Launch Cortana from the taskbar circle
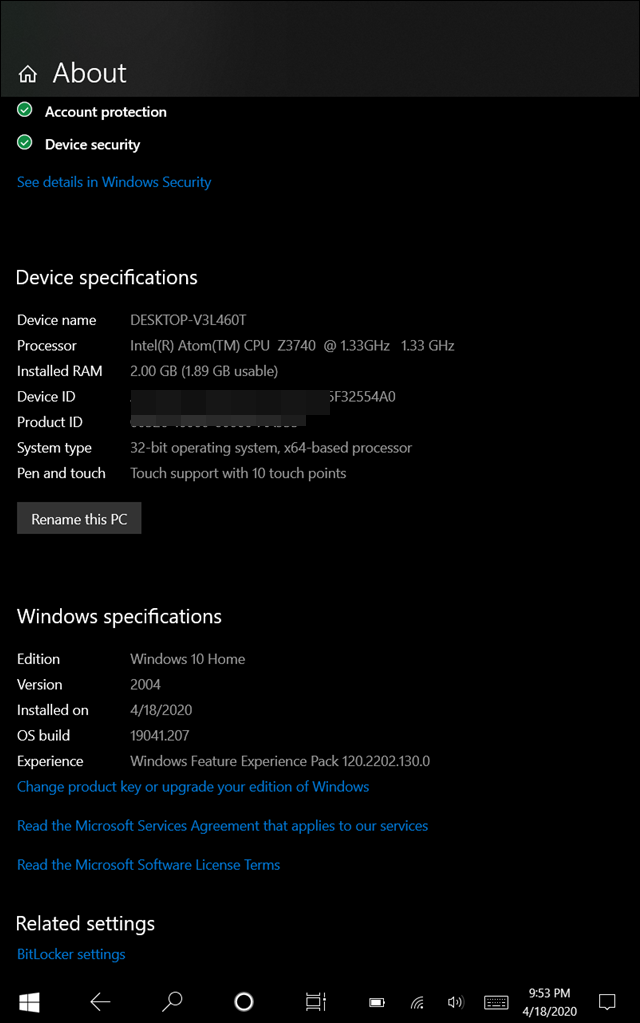Viewport: 640px width, 1023px height. point(244,1001)
